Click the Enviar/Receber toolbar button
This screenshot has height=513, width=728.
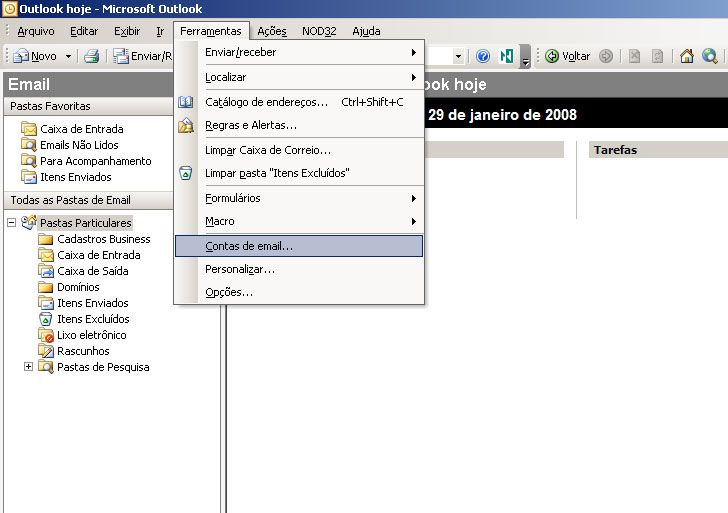(142, 56)
